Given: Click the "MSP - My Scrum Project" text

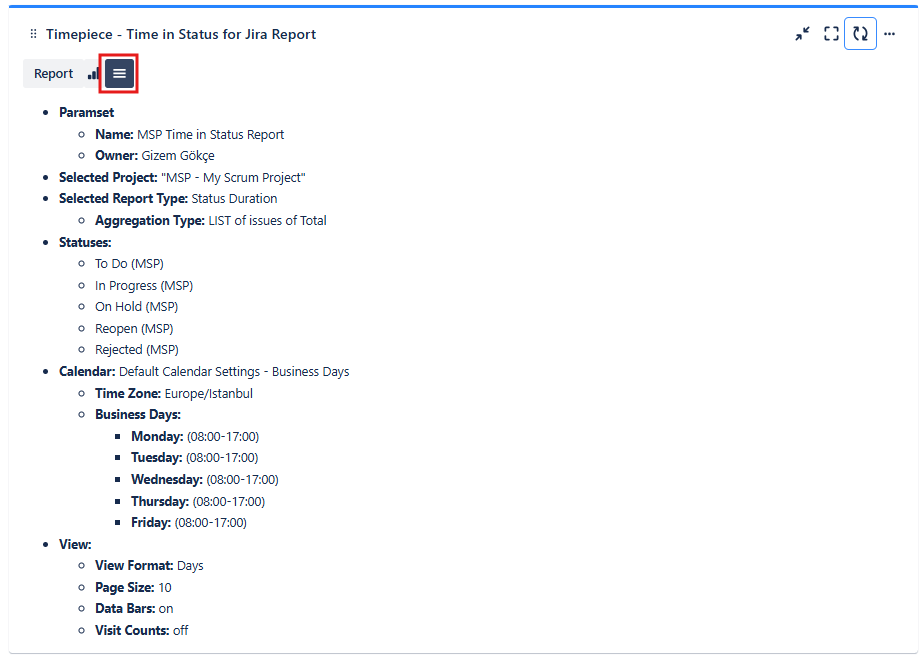Looking at the screenshot, I should click(x=233, y=177).
